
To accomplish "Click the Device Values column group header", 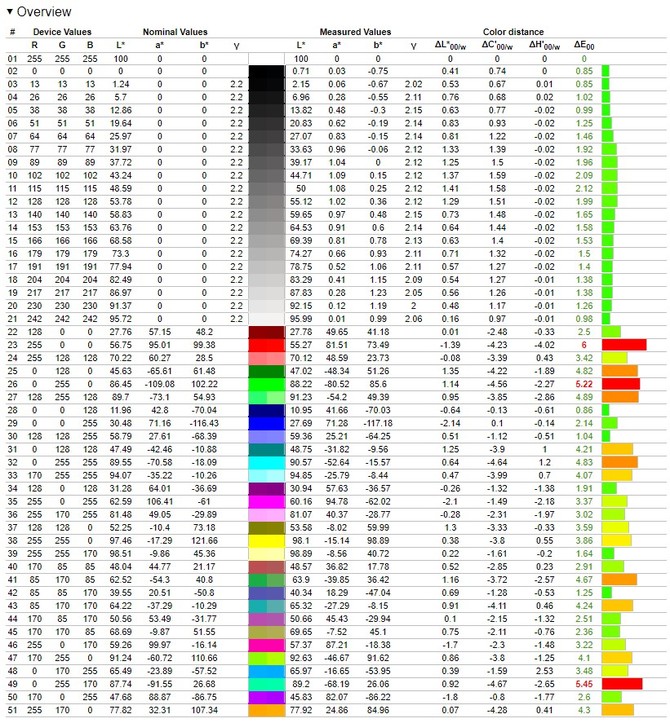I will point(62,32).
